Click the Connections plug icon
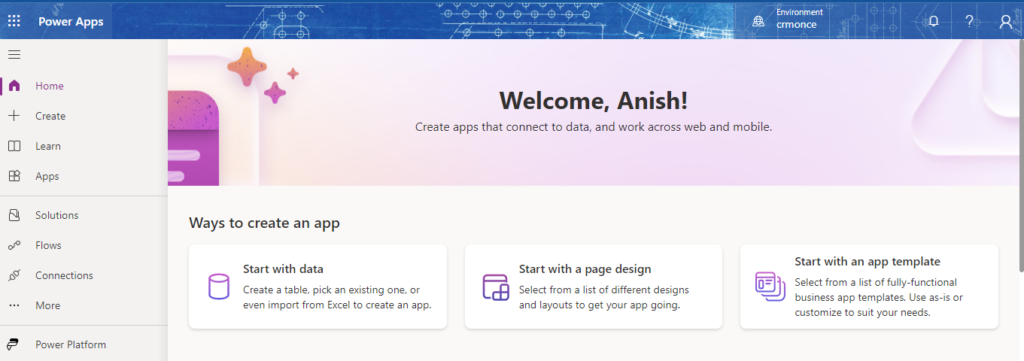Image resolution: width=1024 pixels, height=361 pixels. (14, 275)
